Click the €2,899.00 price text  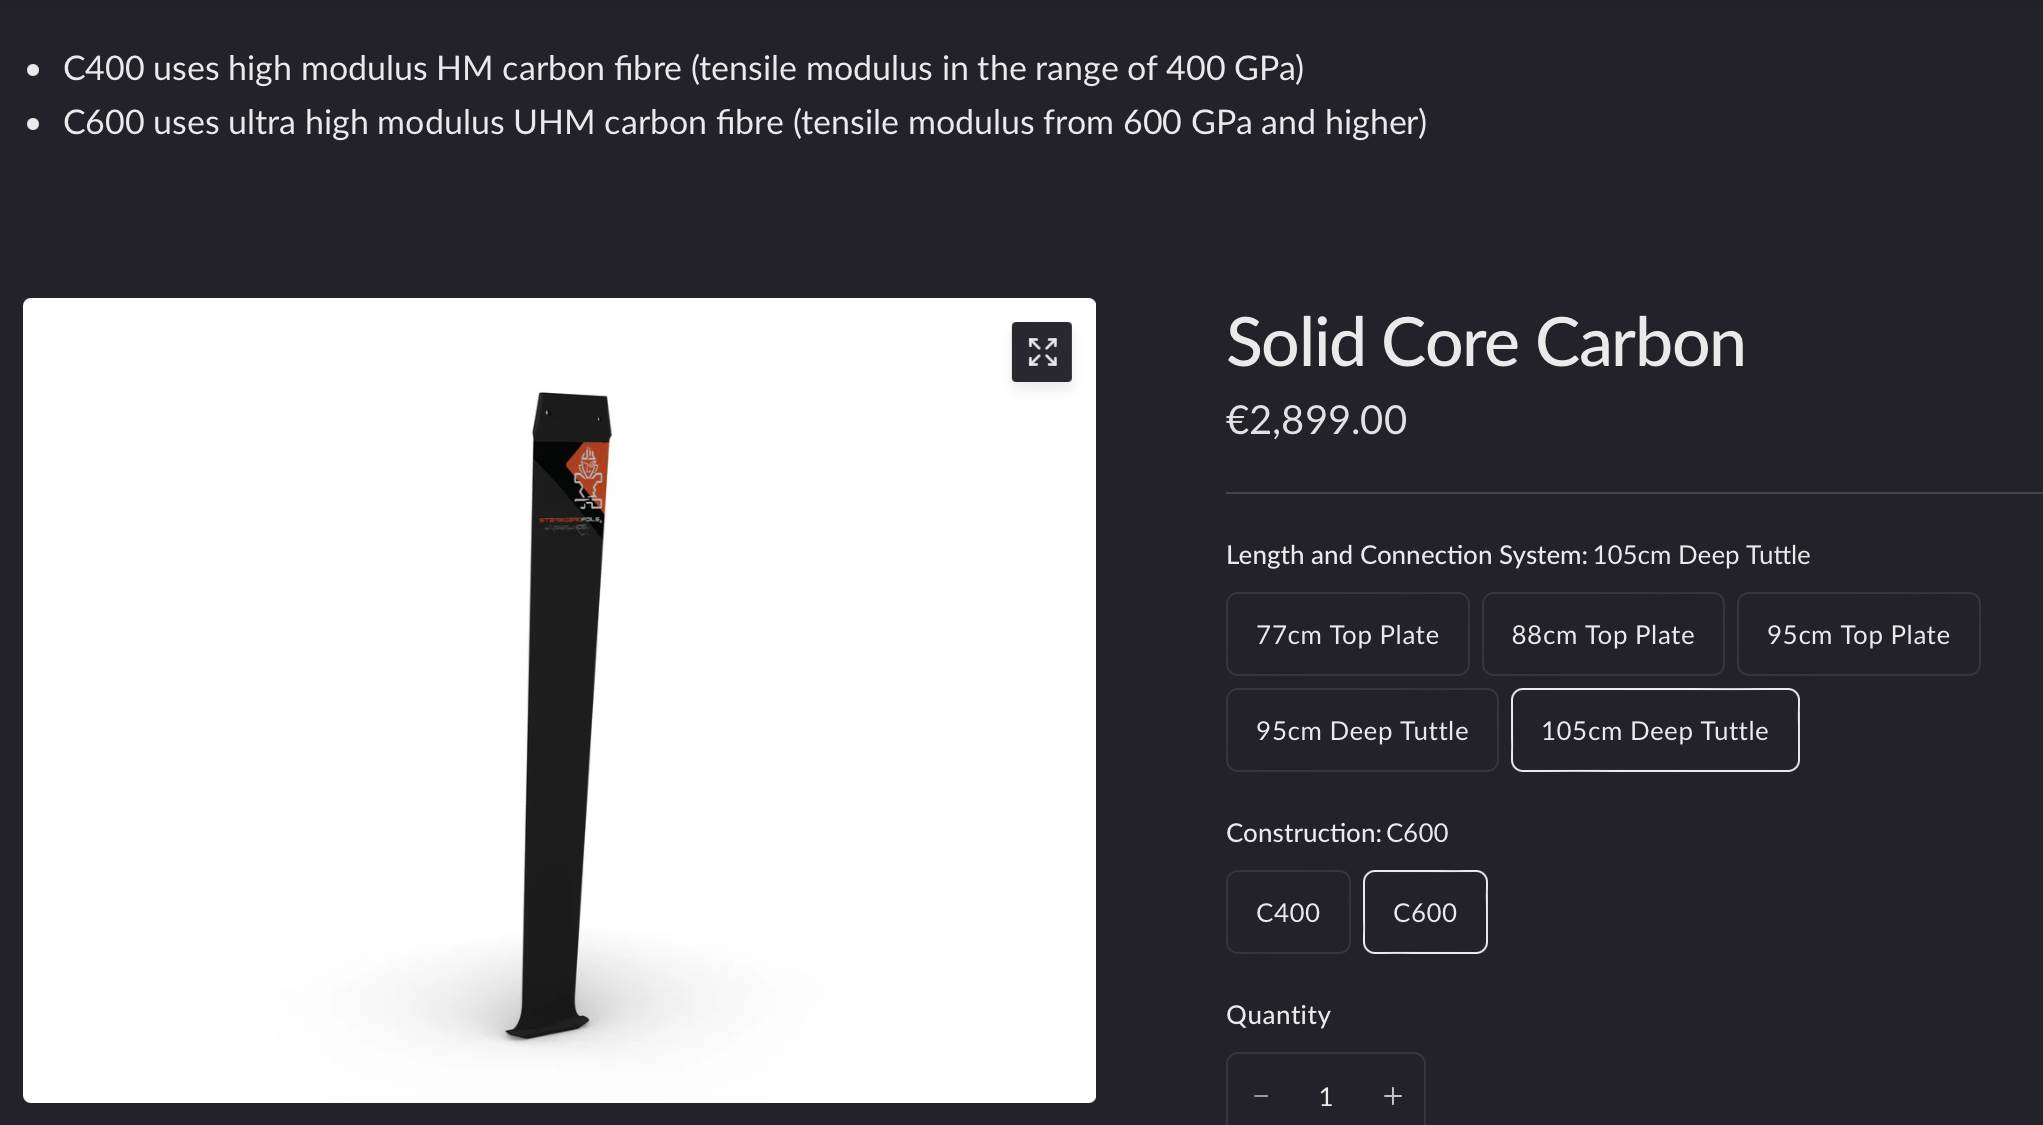coord(1316,420)
